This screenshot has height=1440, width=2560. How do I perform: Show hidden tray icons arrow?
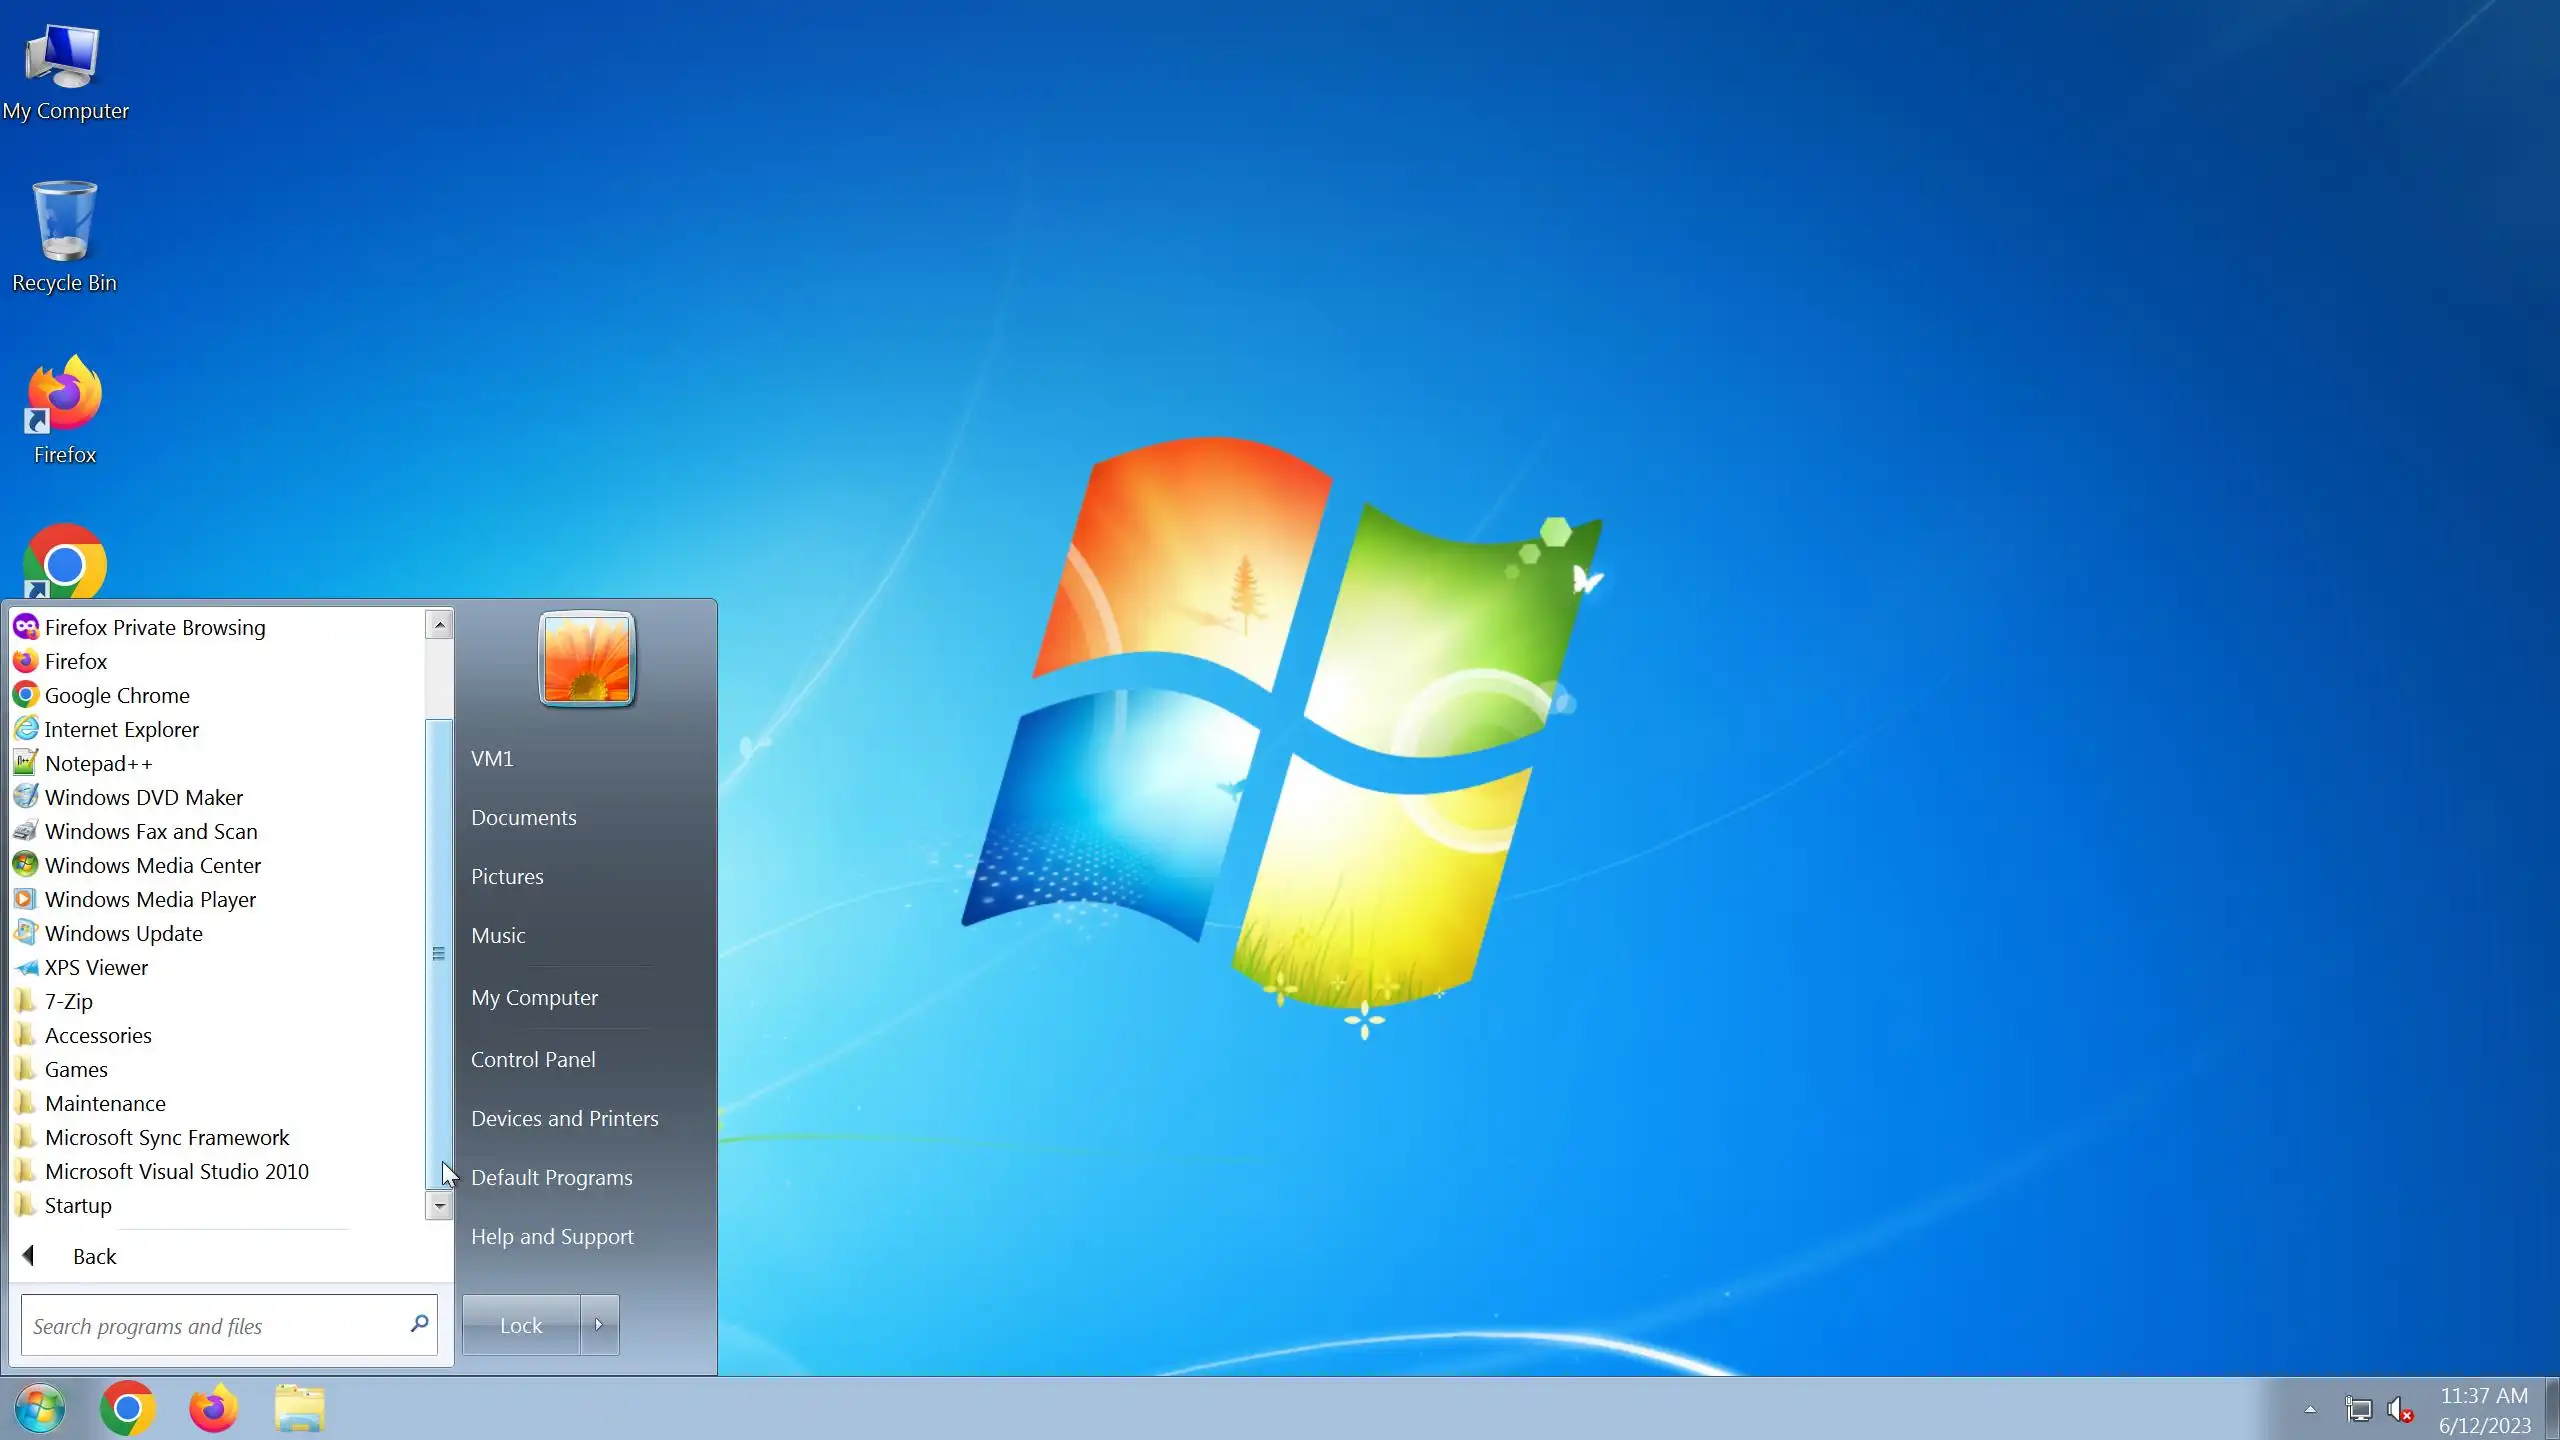[x=2310, y=1410]
